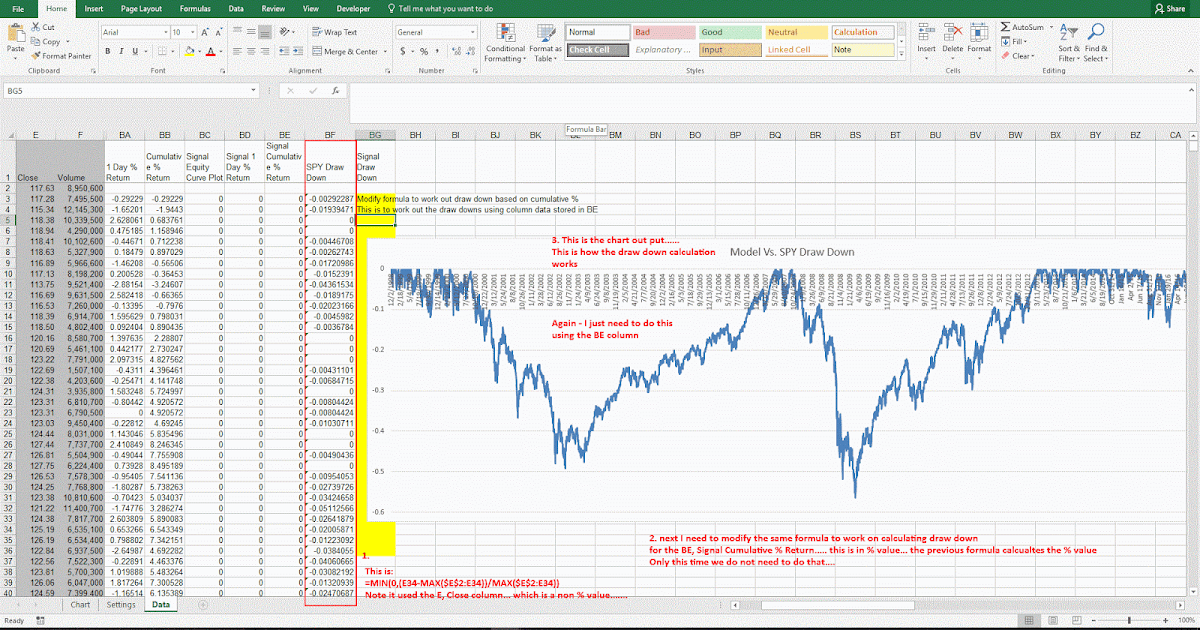Viewport: 1200px width, 630px height.
Task: Click the Font Color red swatch
Action: [213, 54]
